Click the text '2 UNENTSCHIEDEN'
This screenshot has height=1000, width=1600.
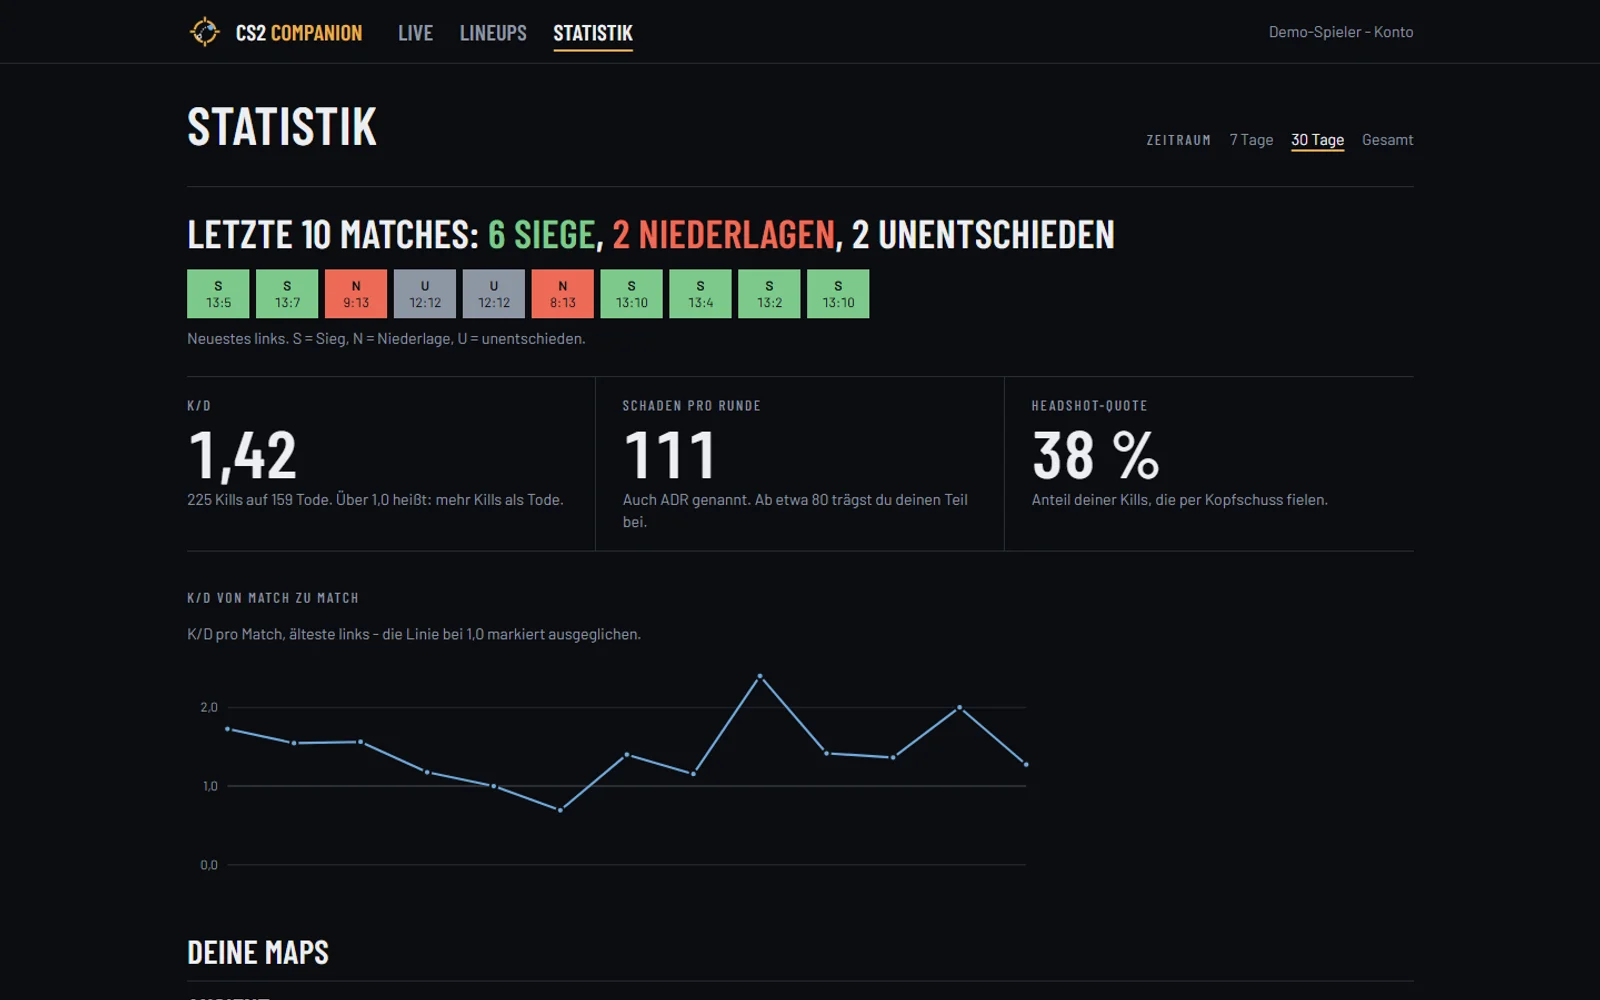point(983,235)
